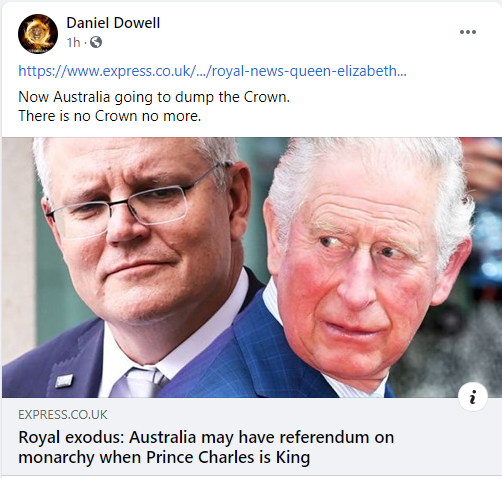Open the 'Royal exodus' article headline
The height and width of the screenshot is (478, 502).
206,447
